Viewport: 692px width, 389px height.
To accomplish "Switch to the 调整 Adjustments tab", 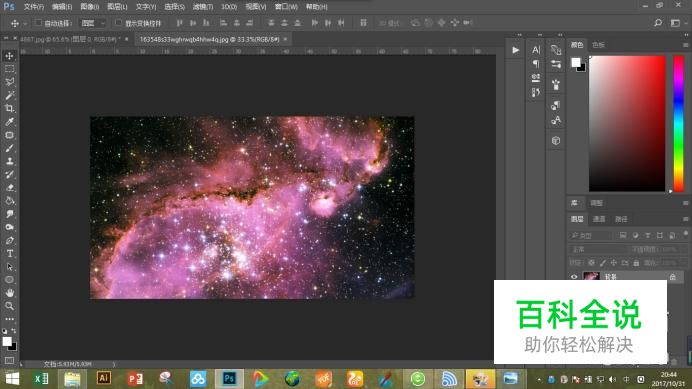I will coord(597,203).
